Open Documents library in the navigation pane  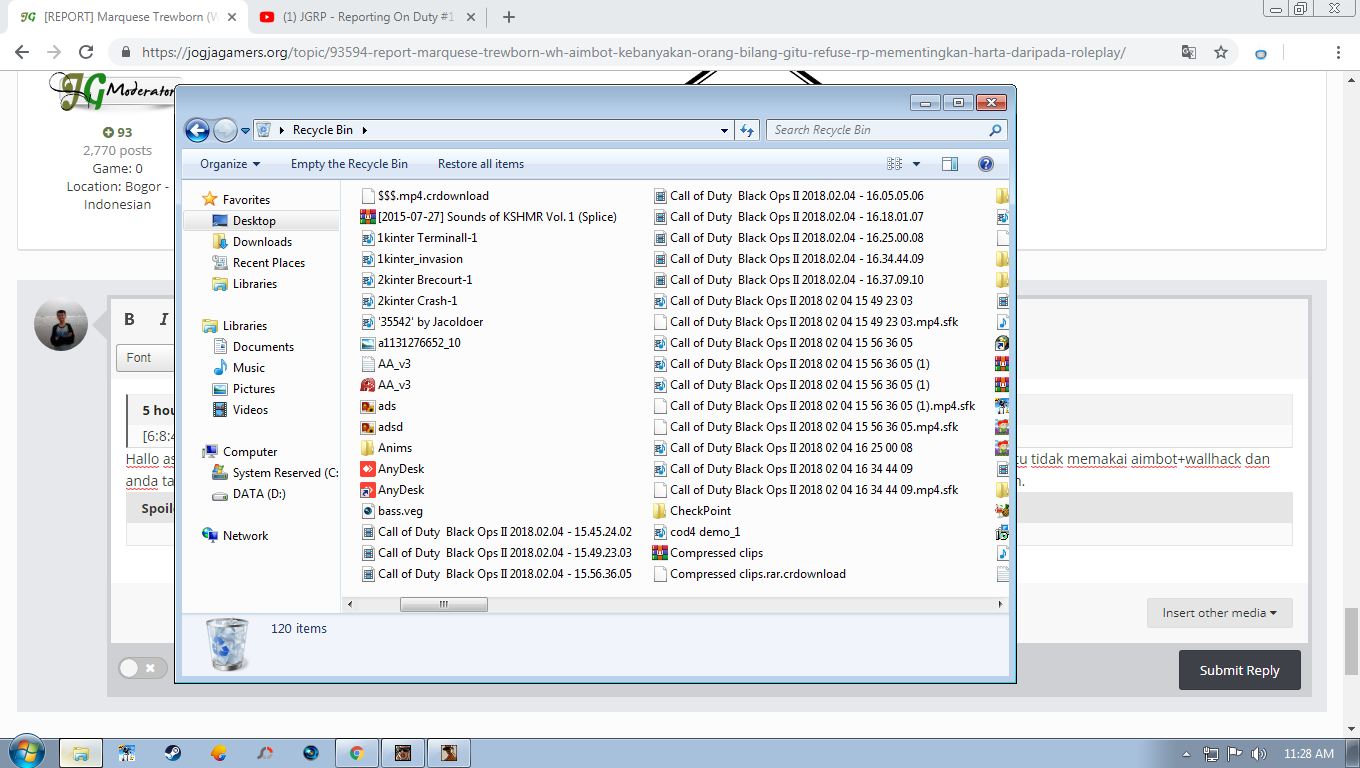click(263, 347)
